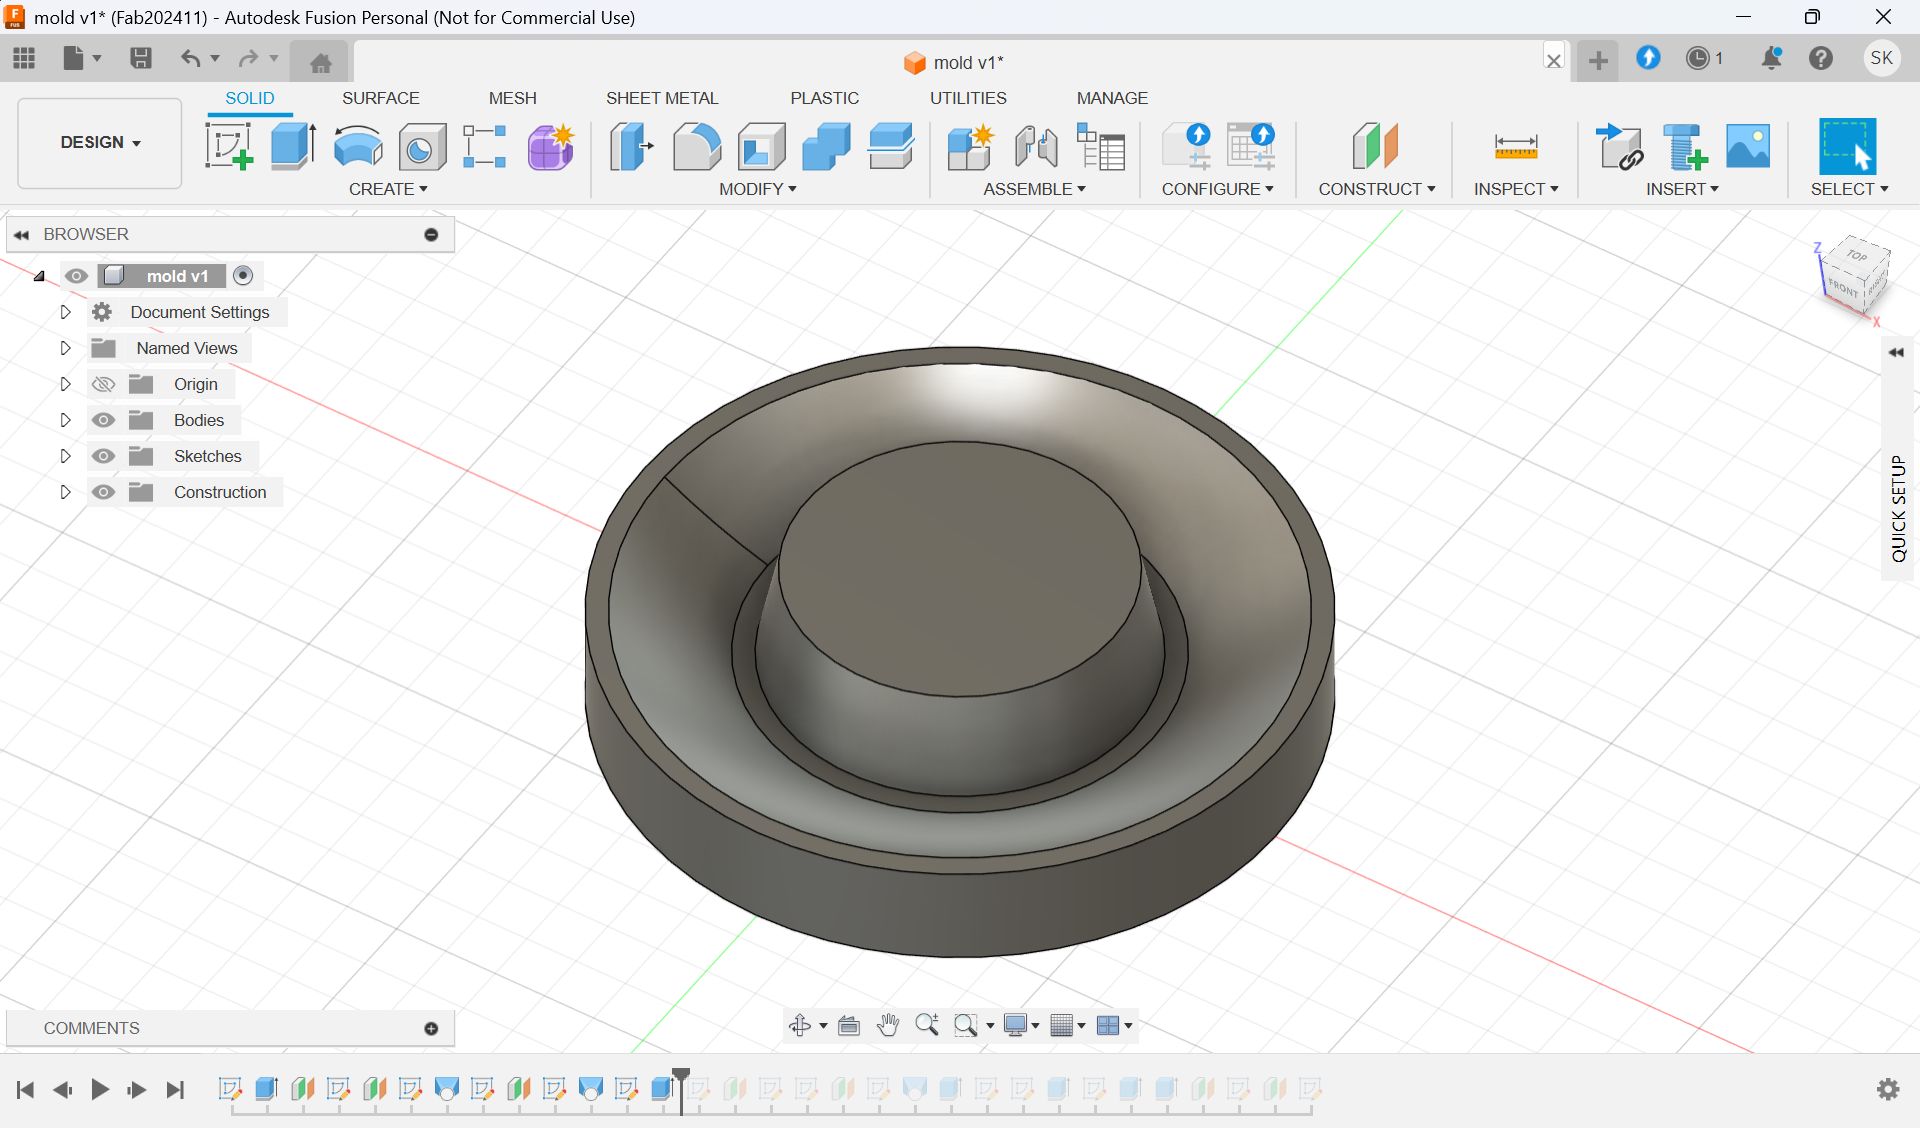Click the Create Sketch tool icon
Screen dimensions: 1920x1128
[x=229, y=147]
